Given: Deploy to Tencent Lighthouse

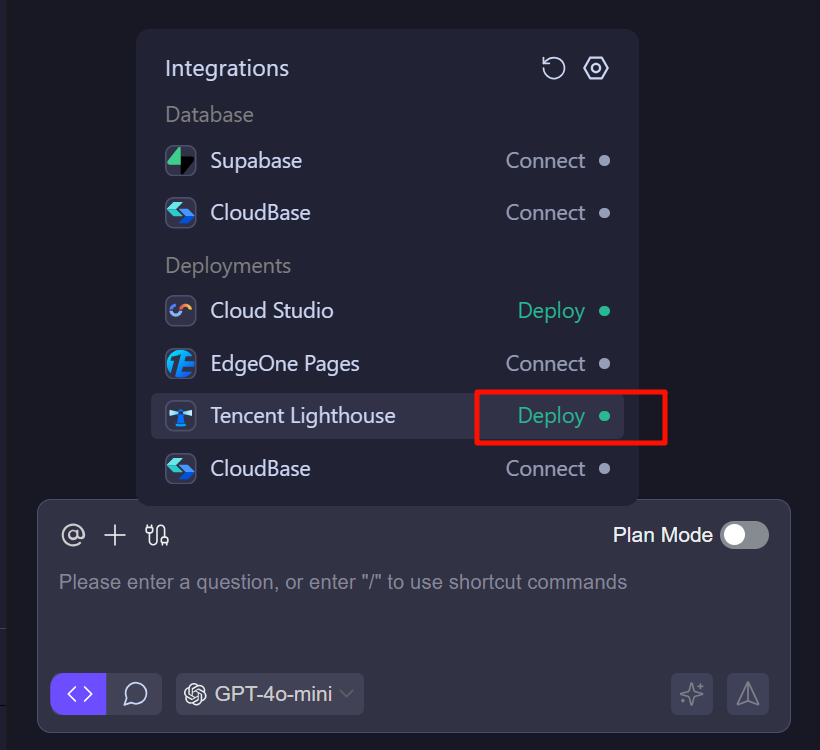Looking at the screenshot, I should click(x=551, y=416).
